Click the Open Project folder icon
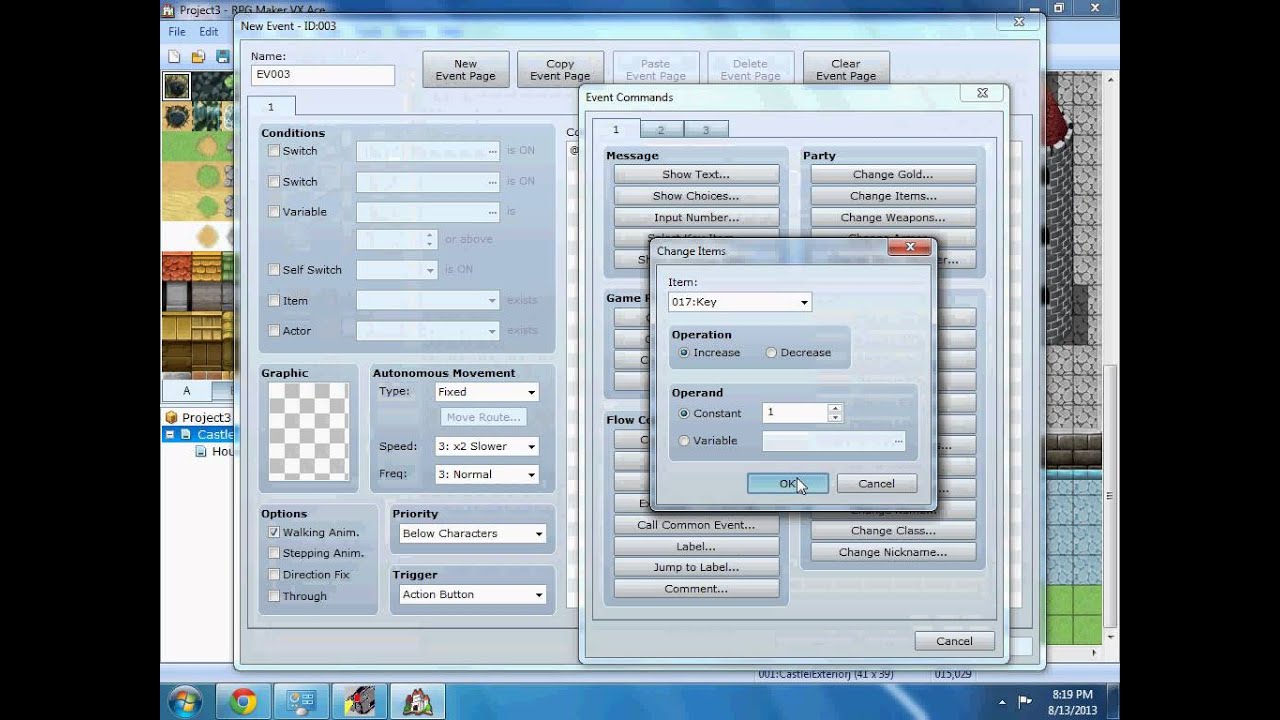 (198, 57)
